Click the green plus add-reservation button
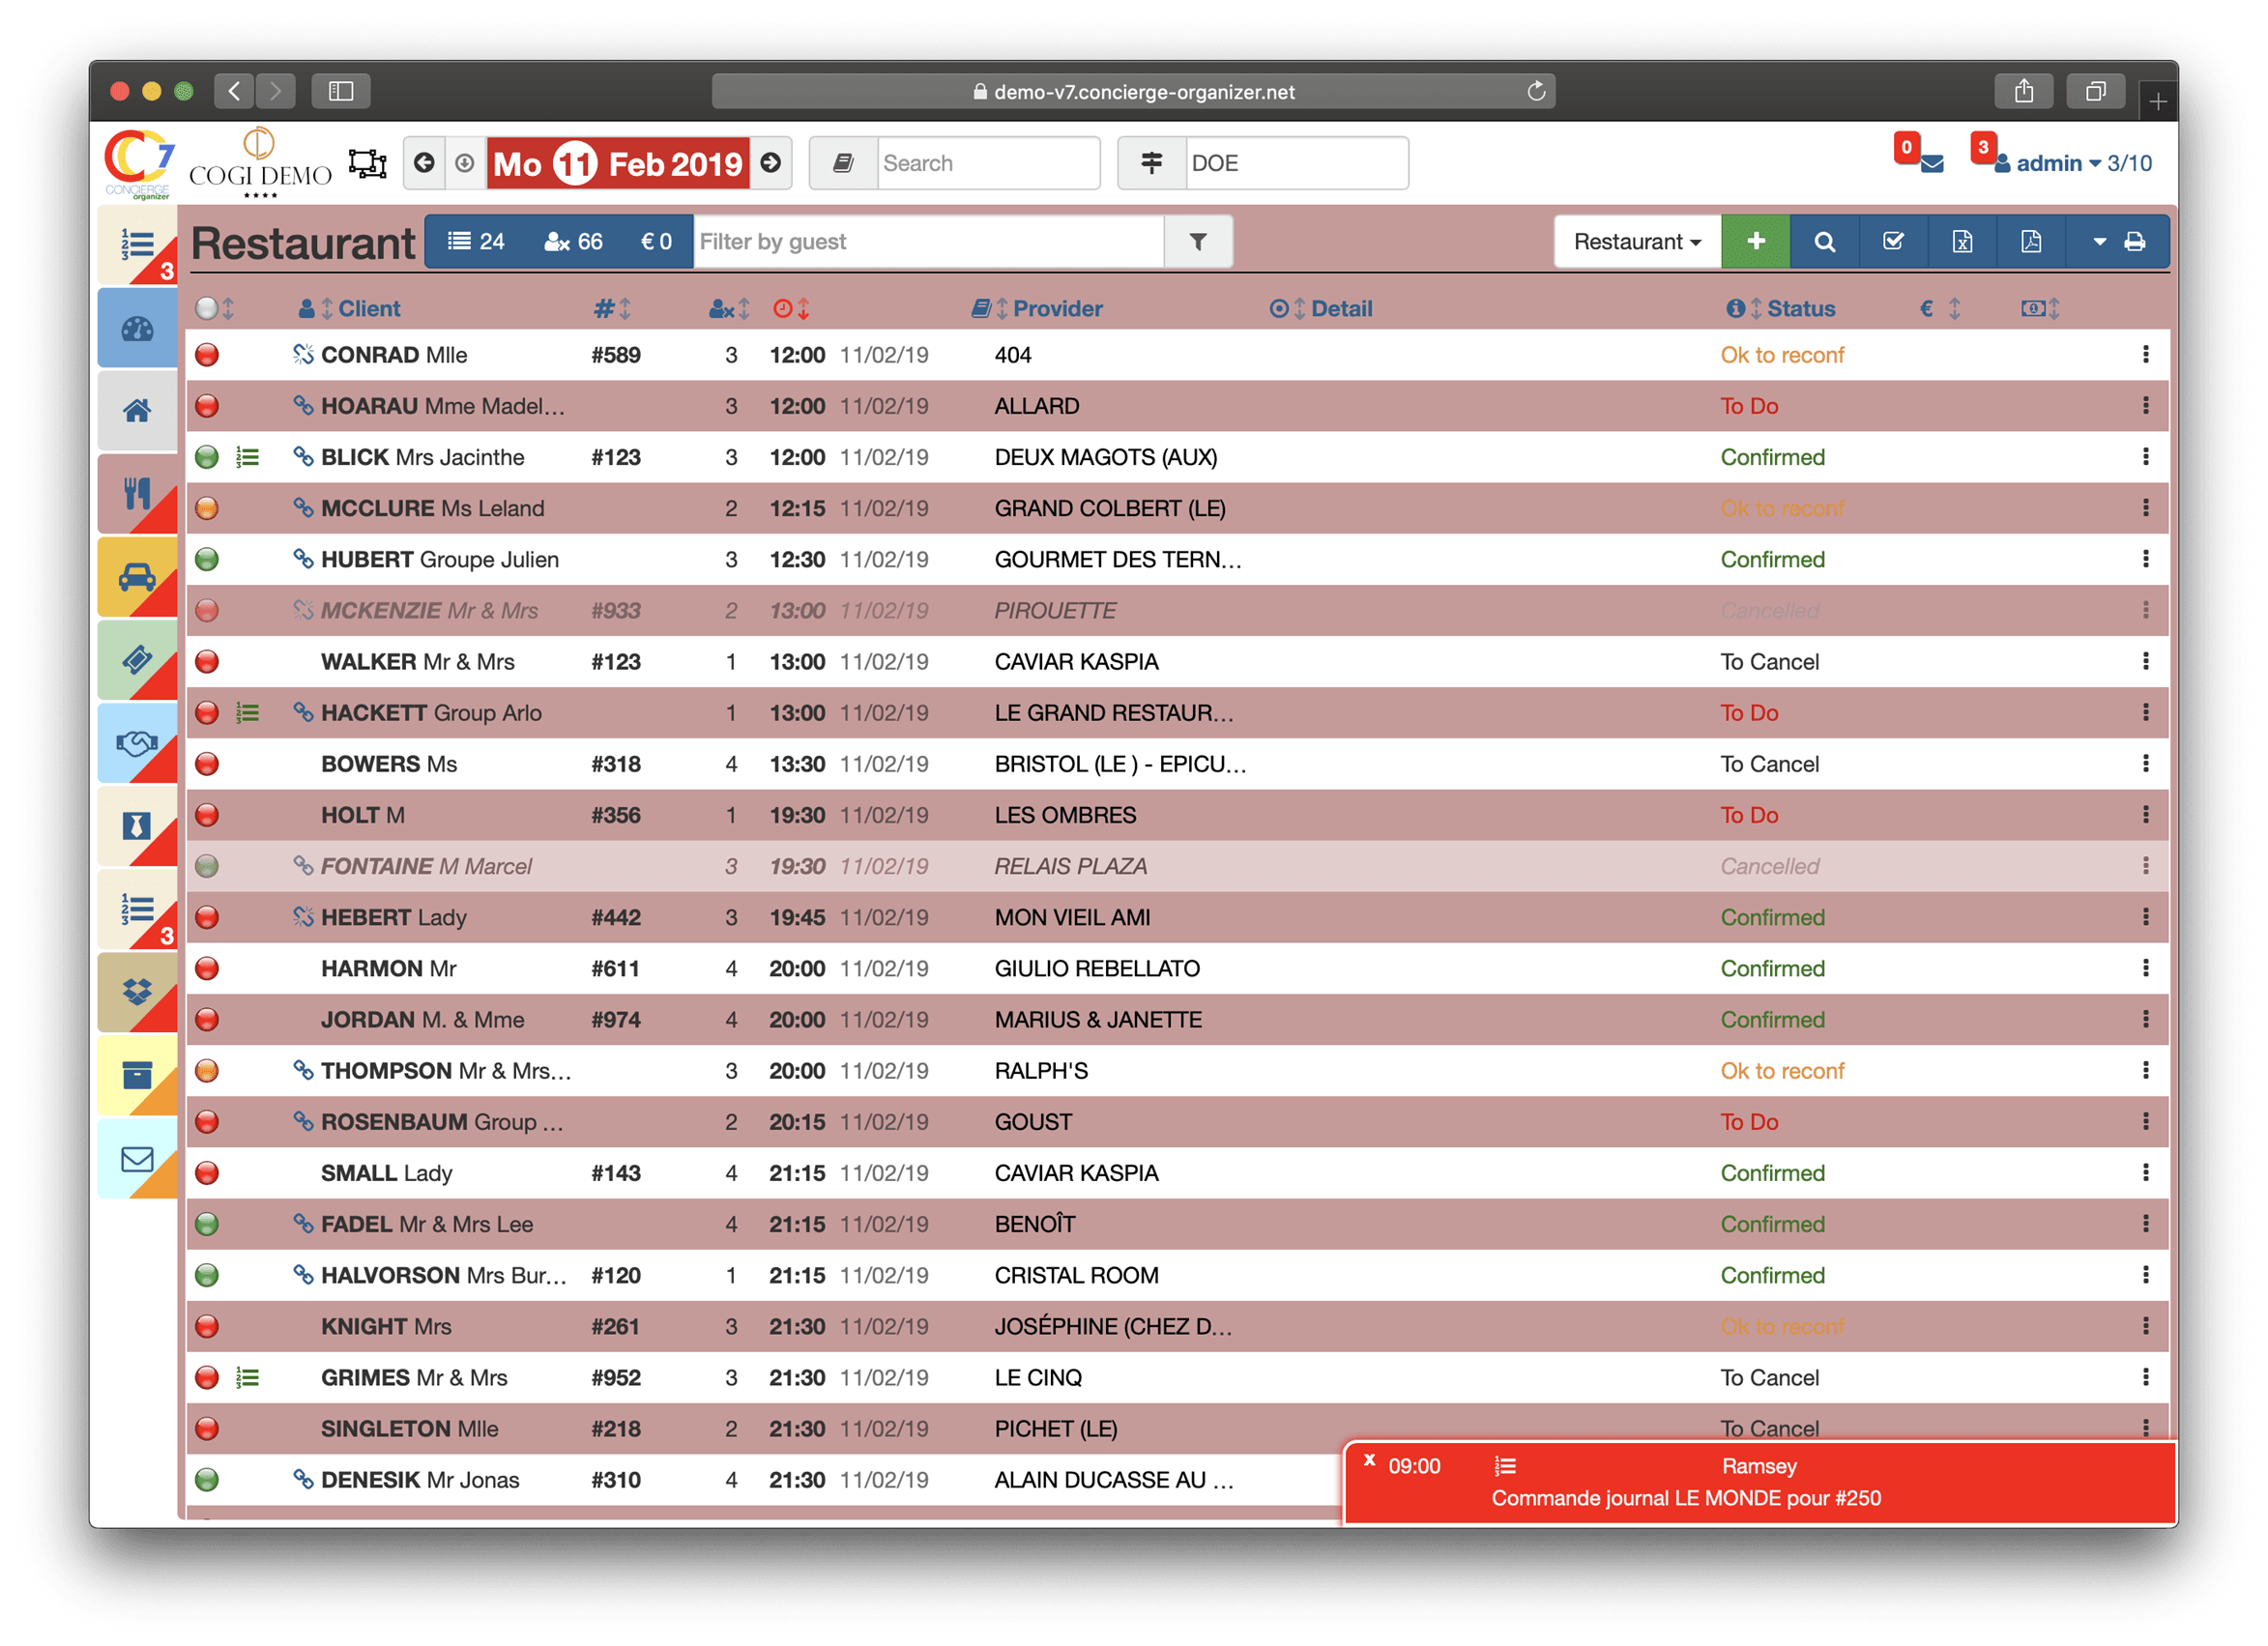Image resolution: width=2268 pixels, height=1646 pixels. 1755,241
